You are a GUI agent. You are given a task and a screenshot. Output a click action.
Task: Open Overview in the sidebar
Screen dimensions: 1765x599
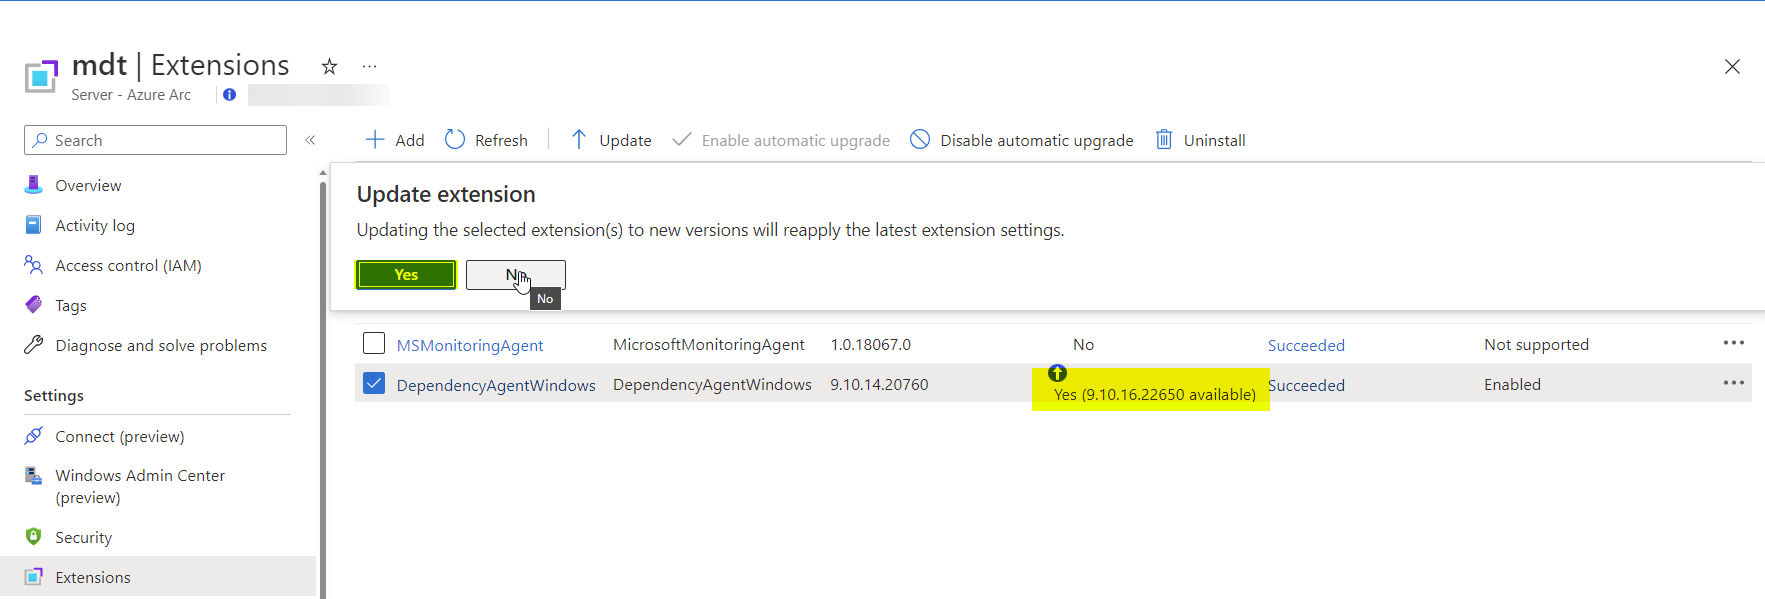(88, 186)
